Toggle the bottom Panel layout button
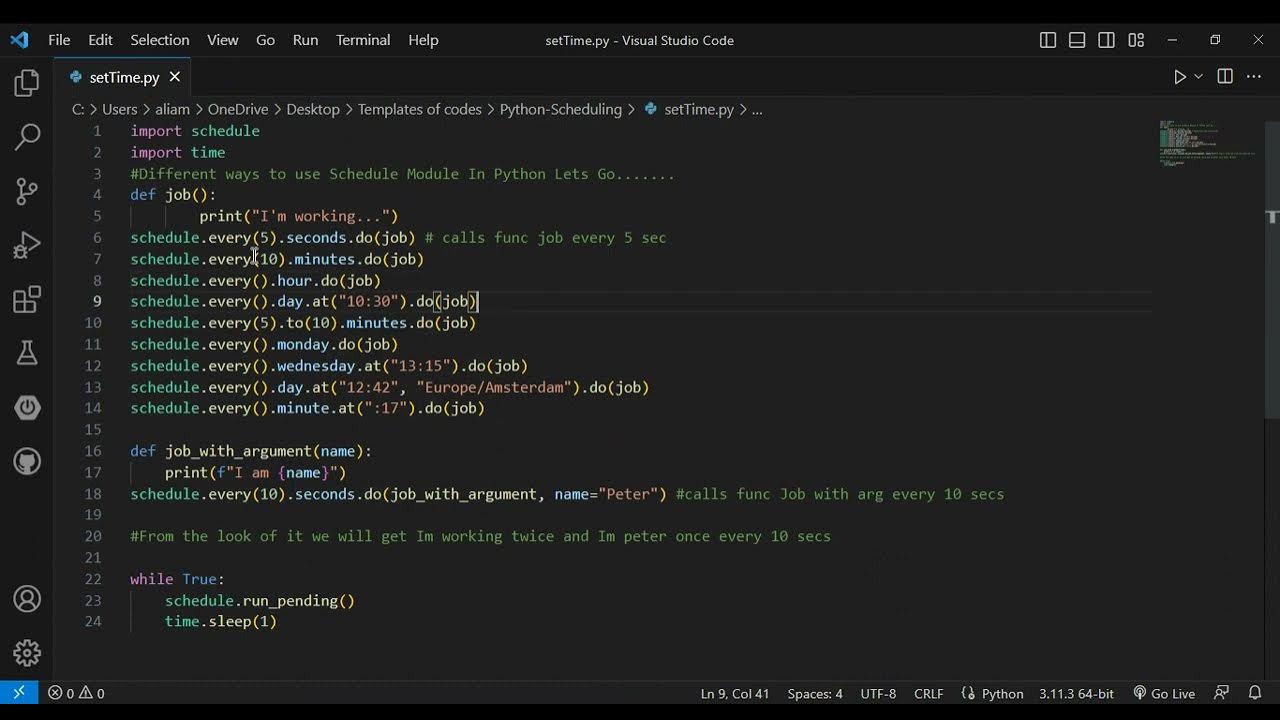 coord(1077,40)
